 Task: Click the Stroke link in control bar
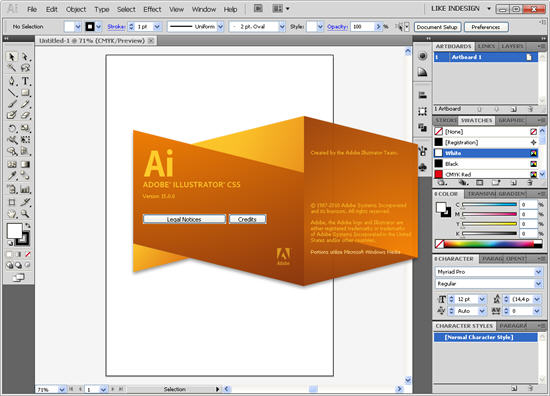(x=116, y=27)
